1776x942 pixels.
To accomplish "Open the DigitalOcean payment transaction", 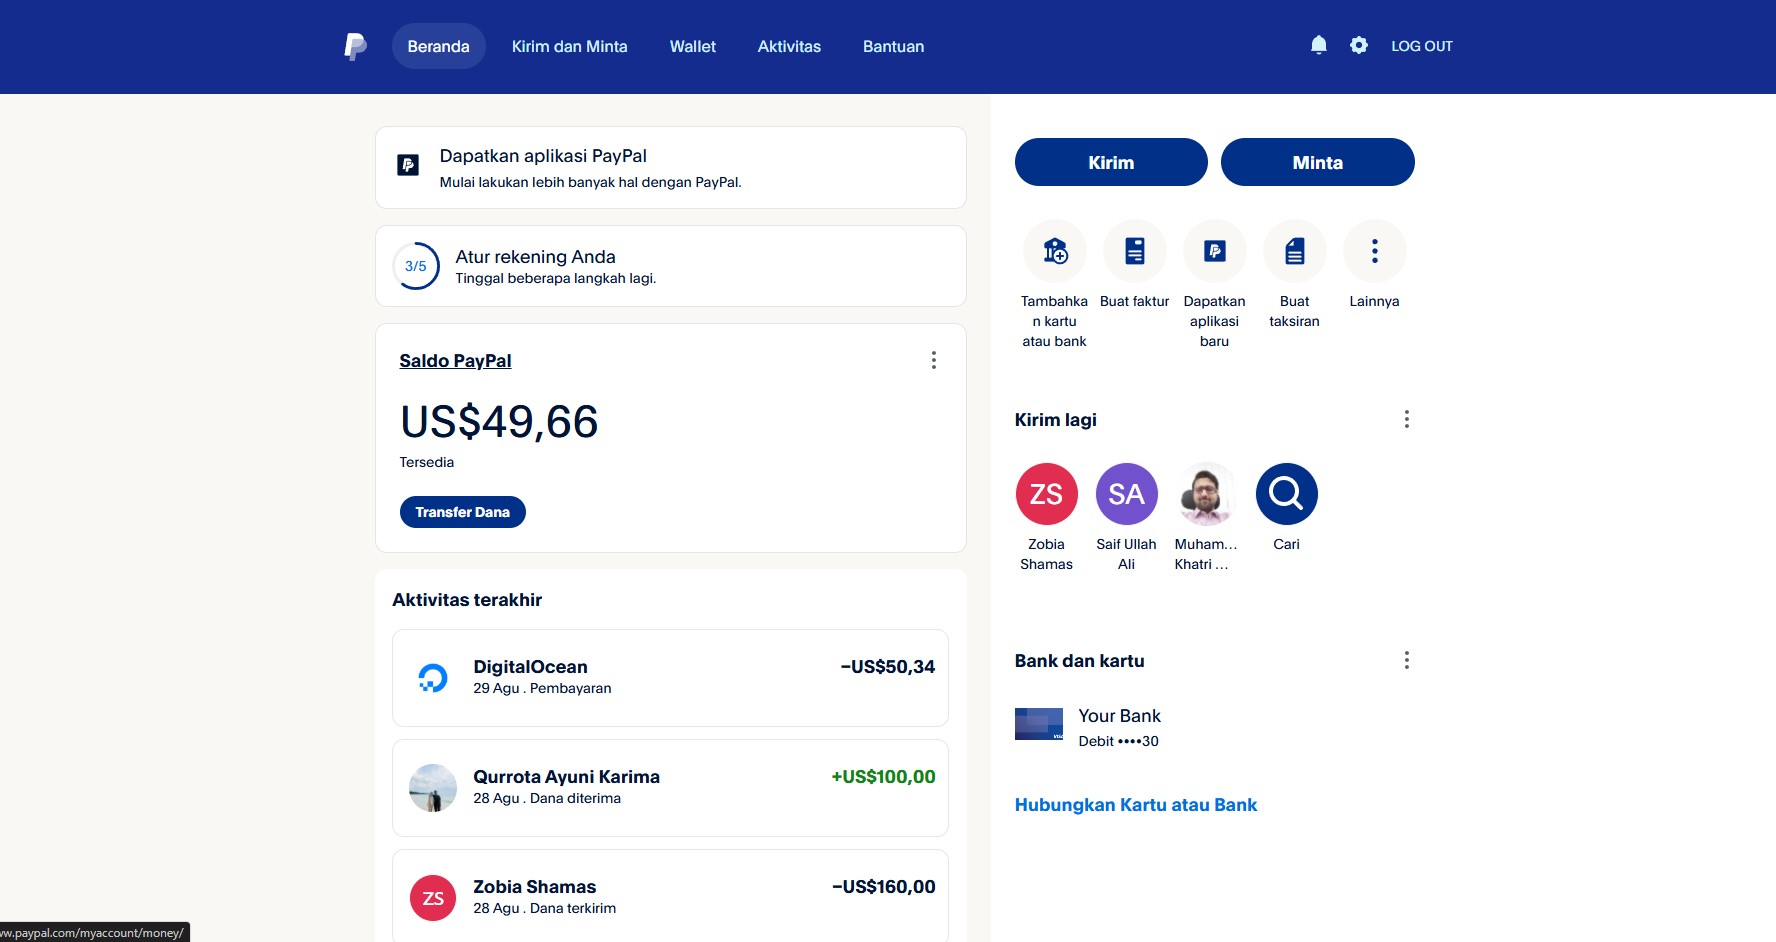I will tap(670, 677).
